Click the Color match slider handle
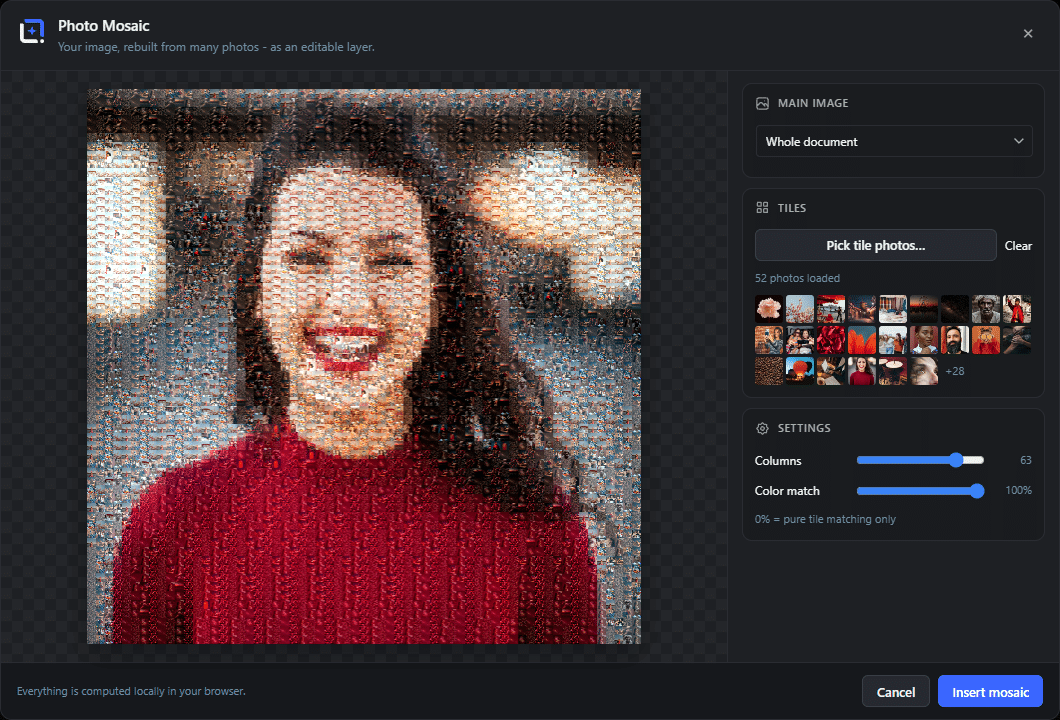The image size is (1060, 720). 977,491
